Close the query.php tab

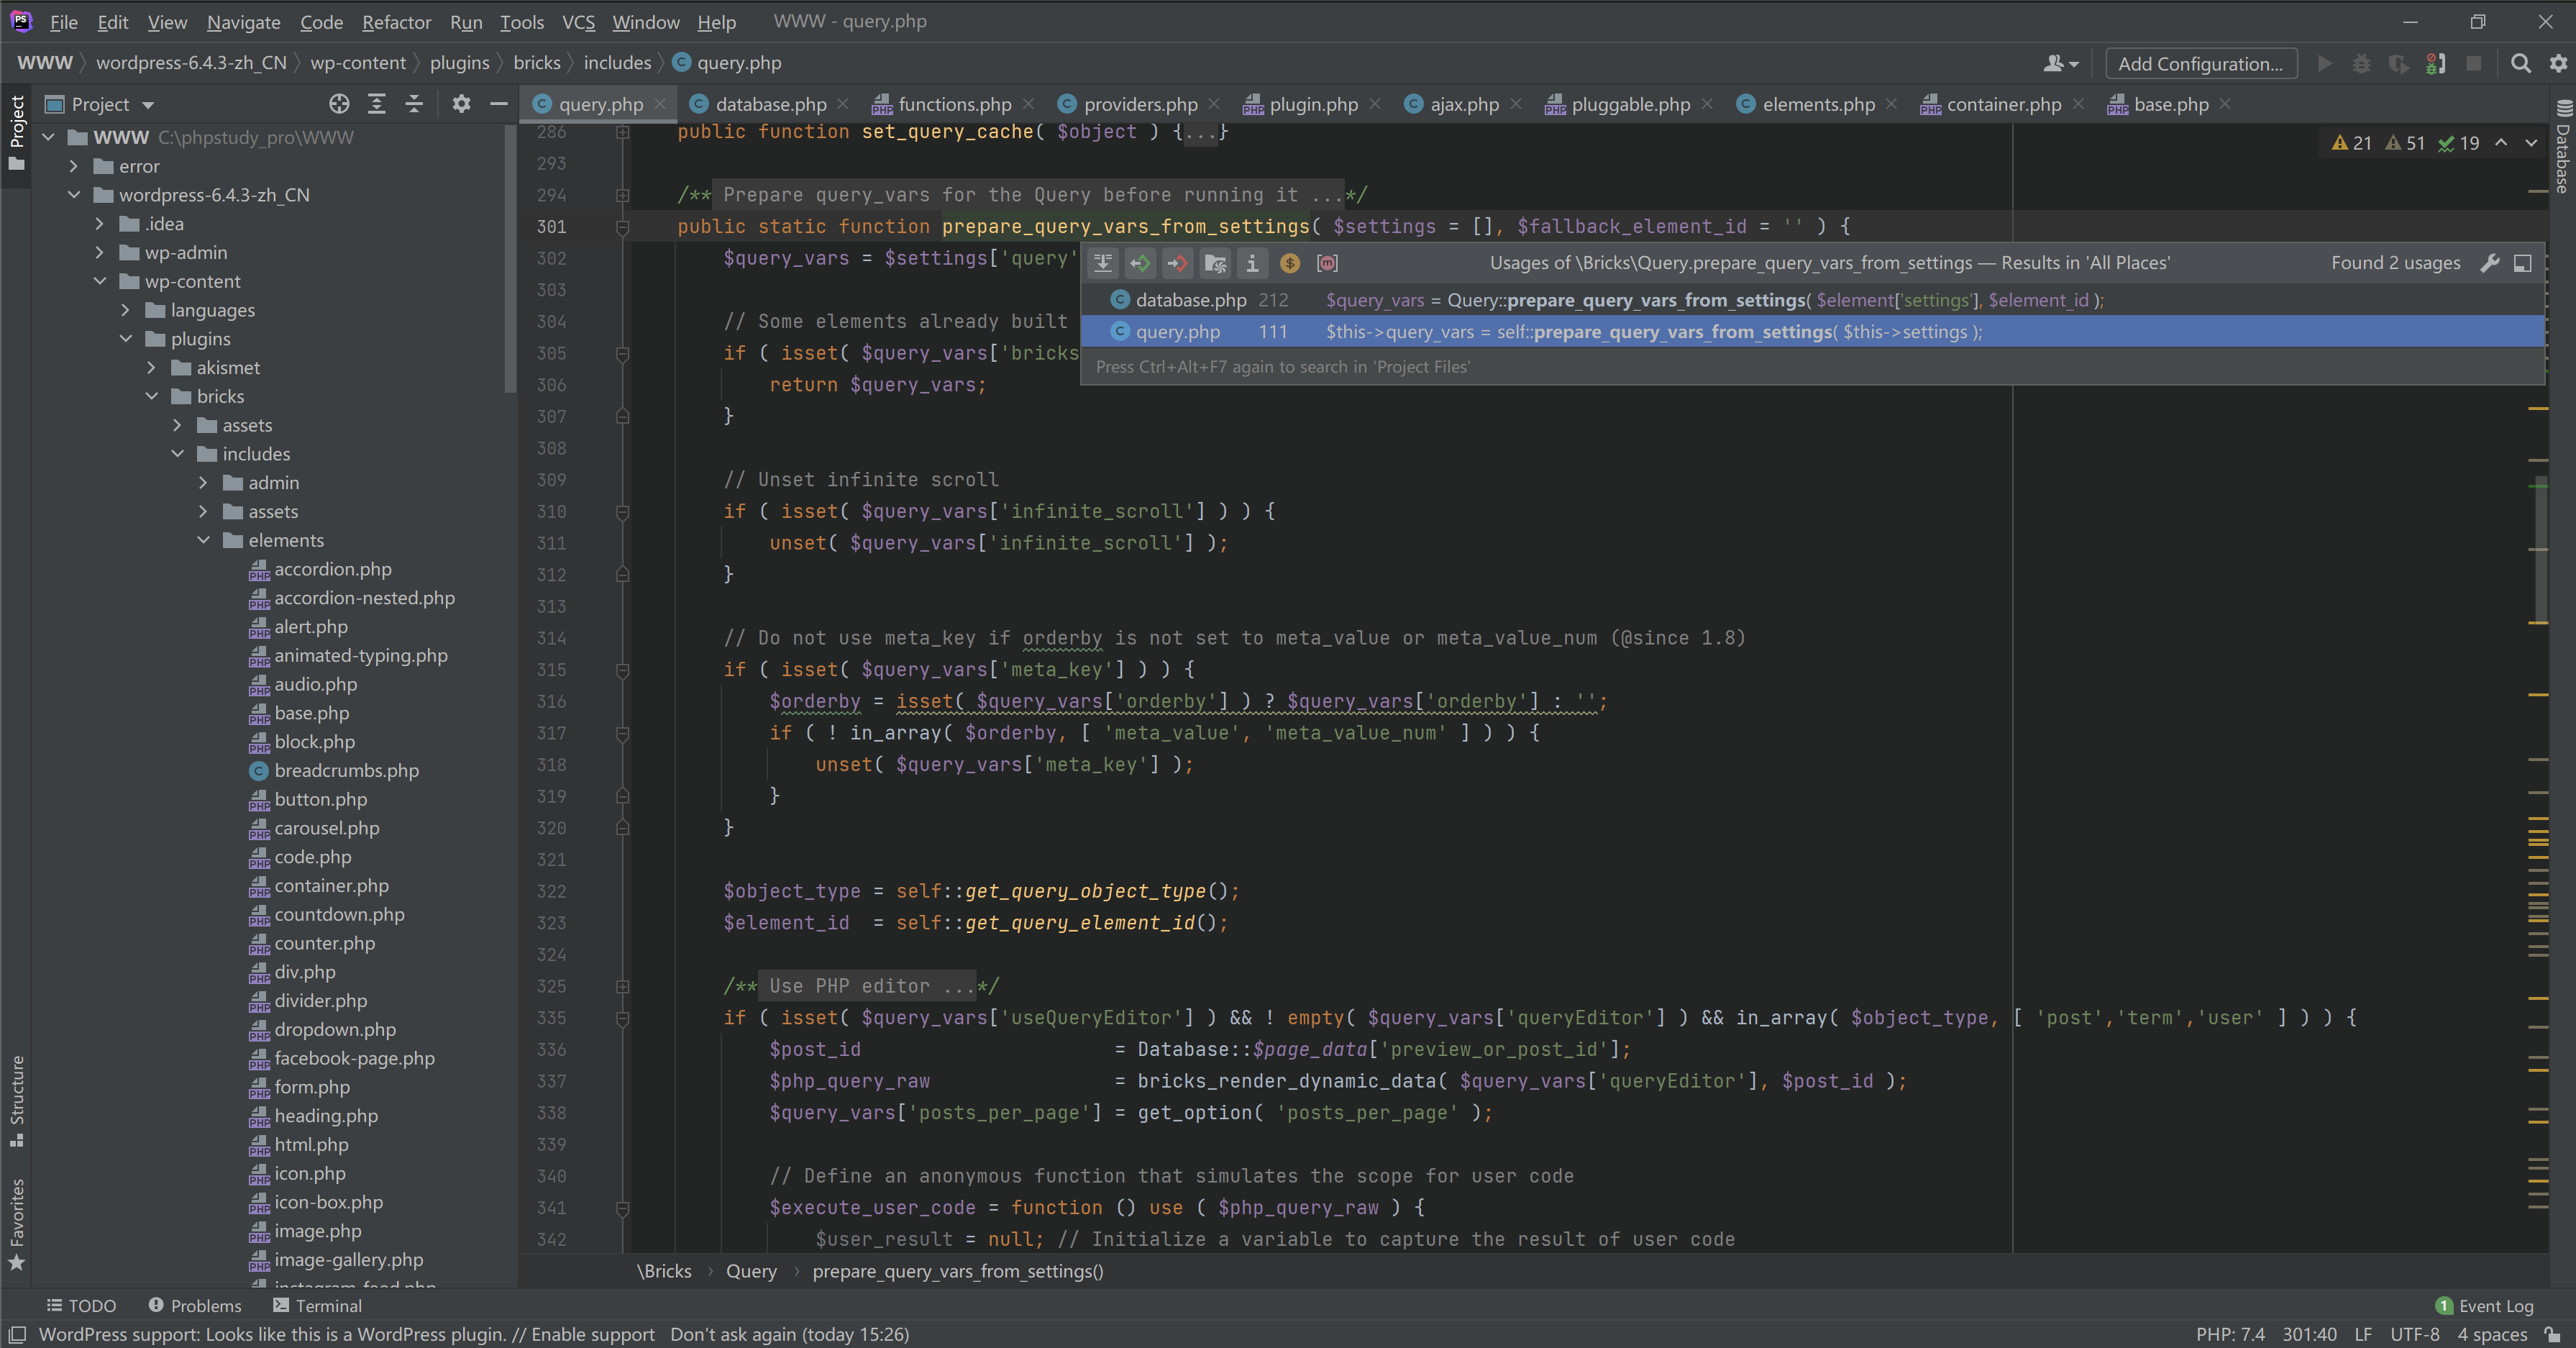click(660, 104)
